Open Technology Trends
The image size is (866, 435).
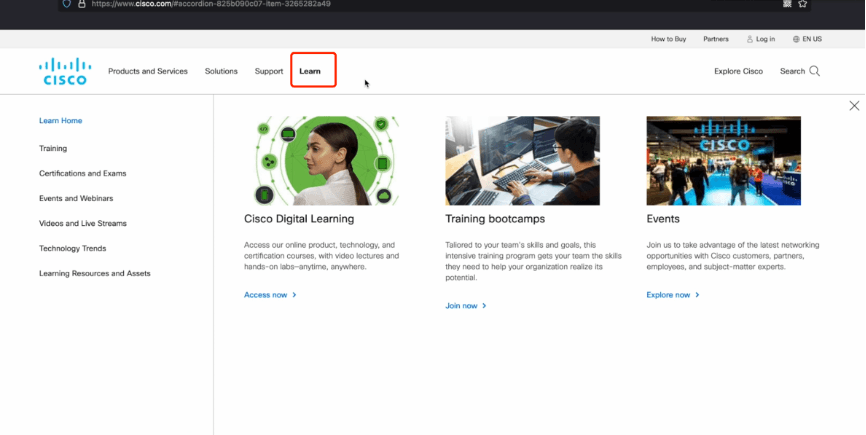pos(72,248)
